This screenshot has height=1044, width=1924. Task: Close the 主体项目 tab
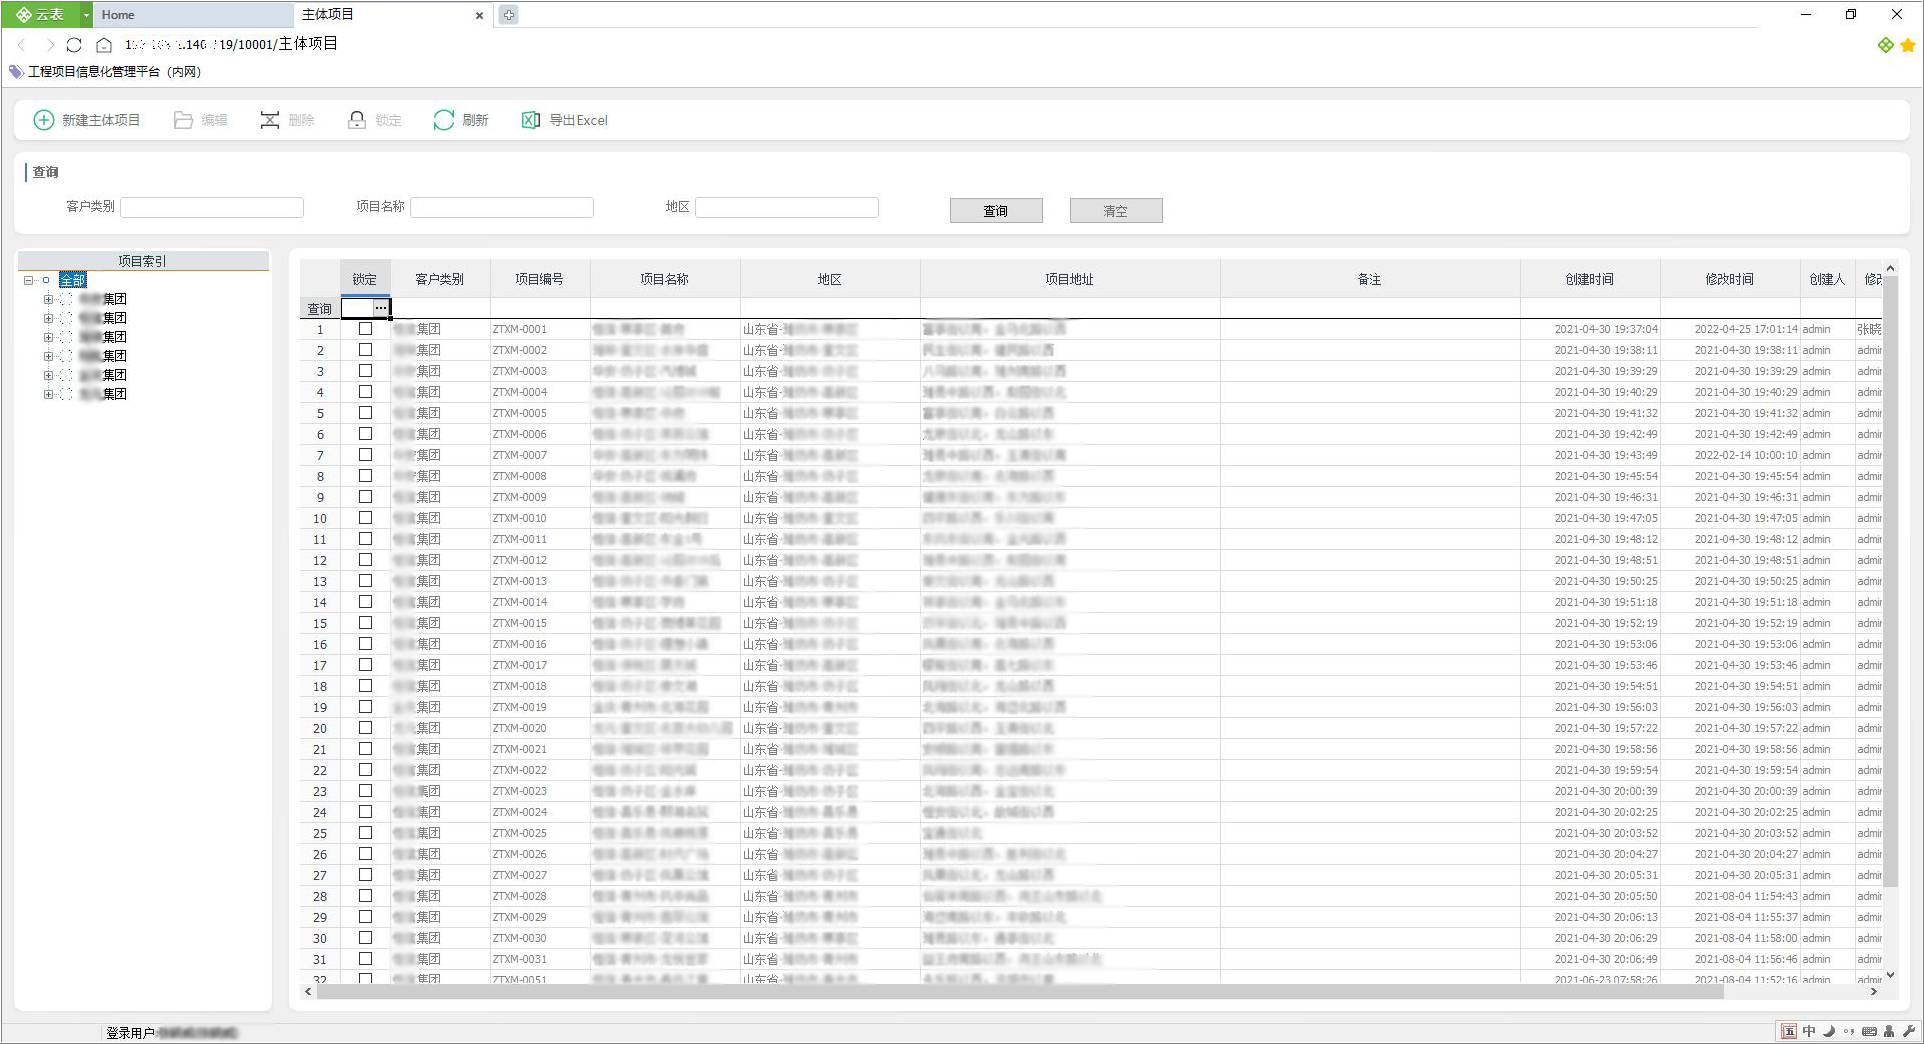pos(479,15)
